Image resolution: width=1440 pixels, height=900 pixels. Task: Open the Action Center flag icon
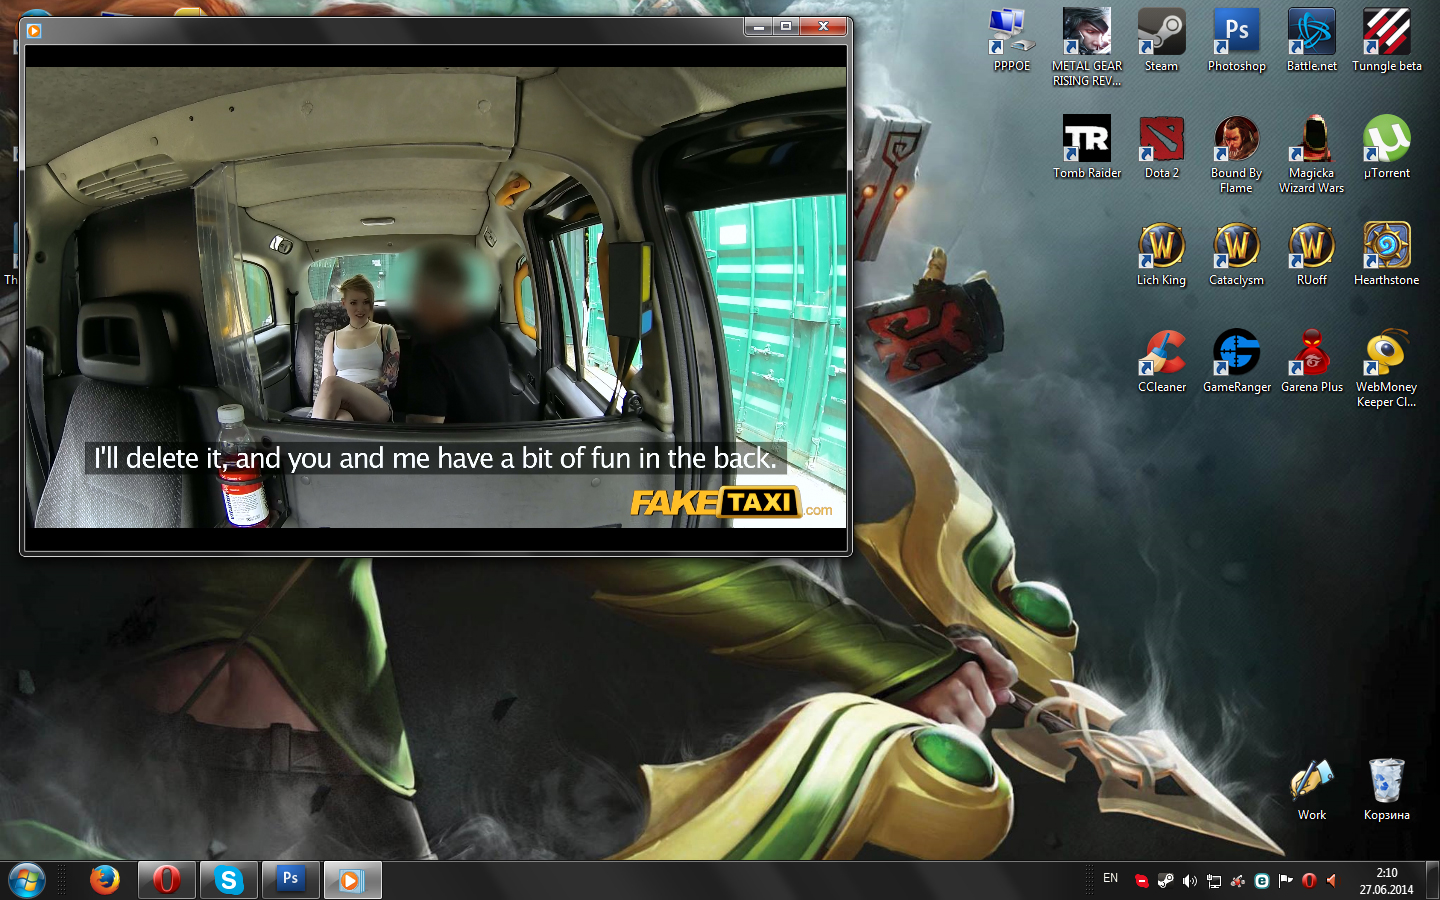pyautogui.click(x=1286, y=881)
